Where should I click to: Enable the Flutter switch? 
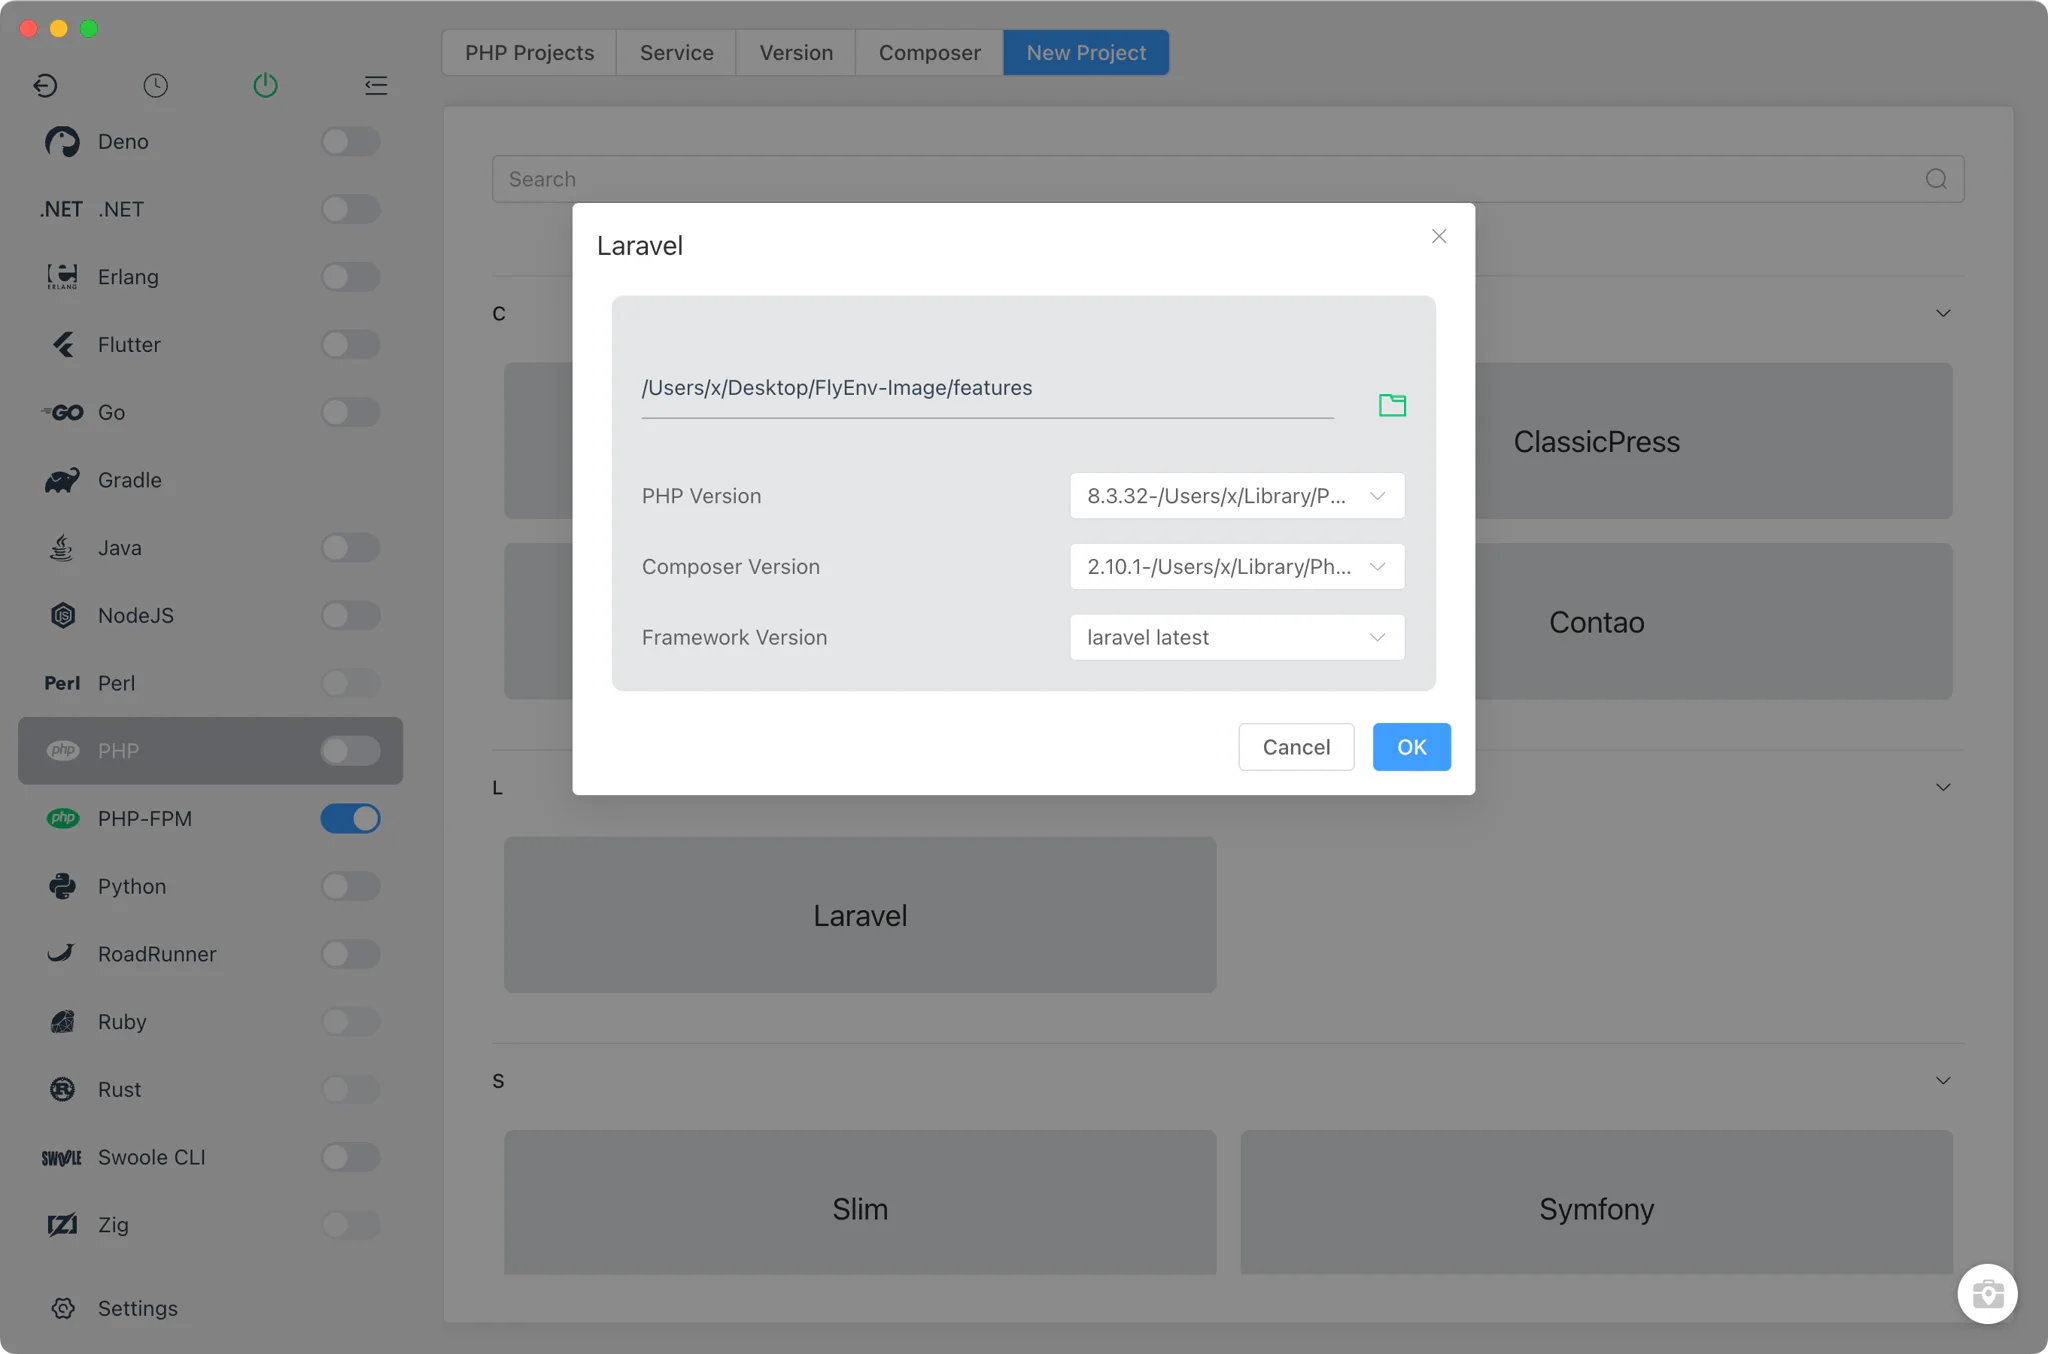[x=350, y=345]
